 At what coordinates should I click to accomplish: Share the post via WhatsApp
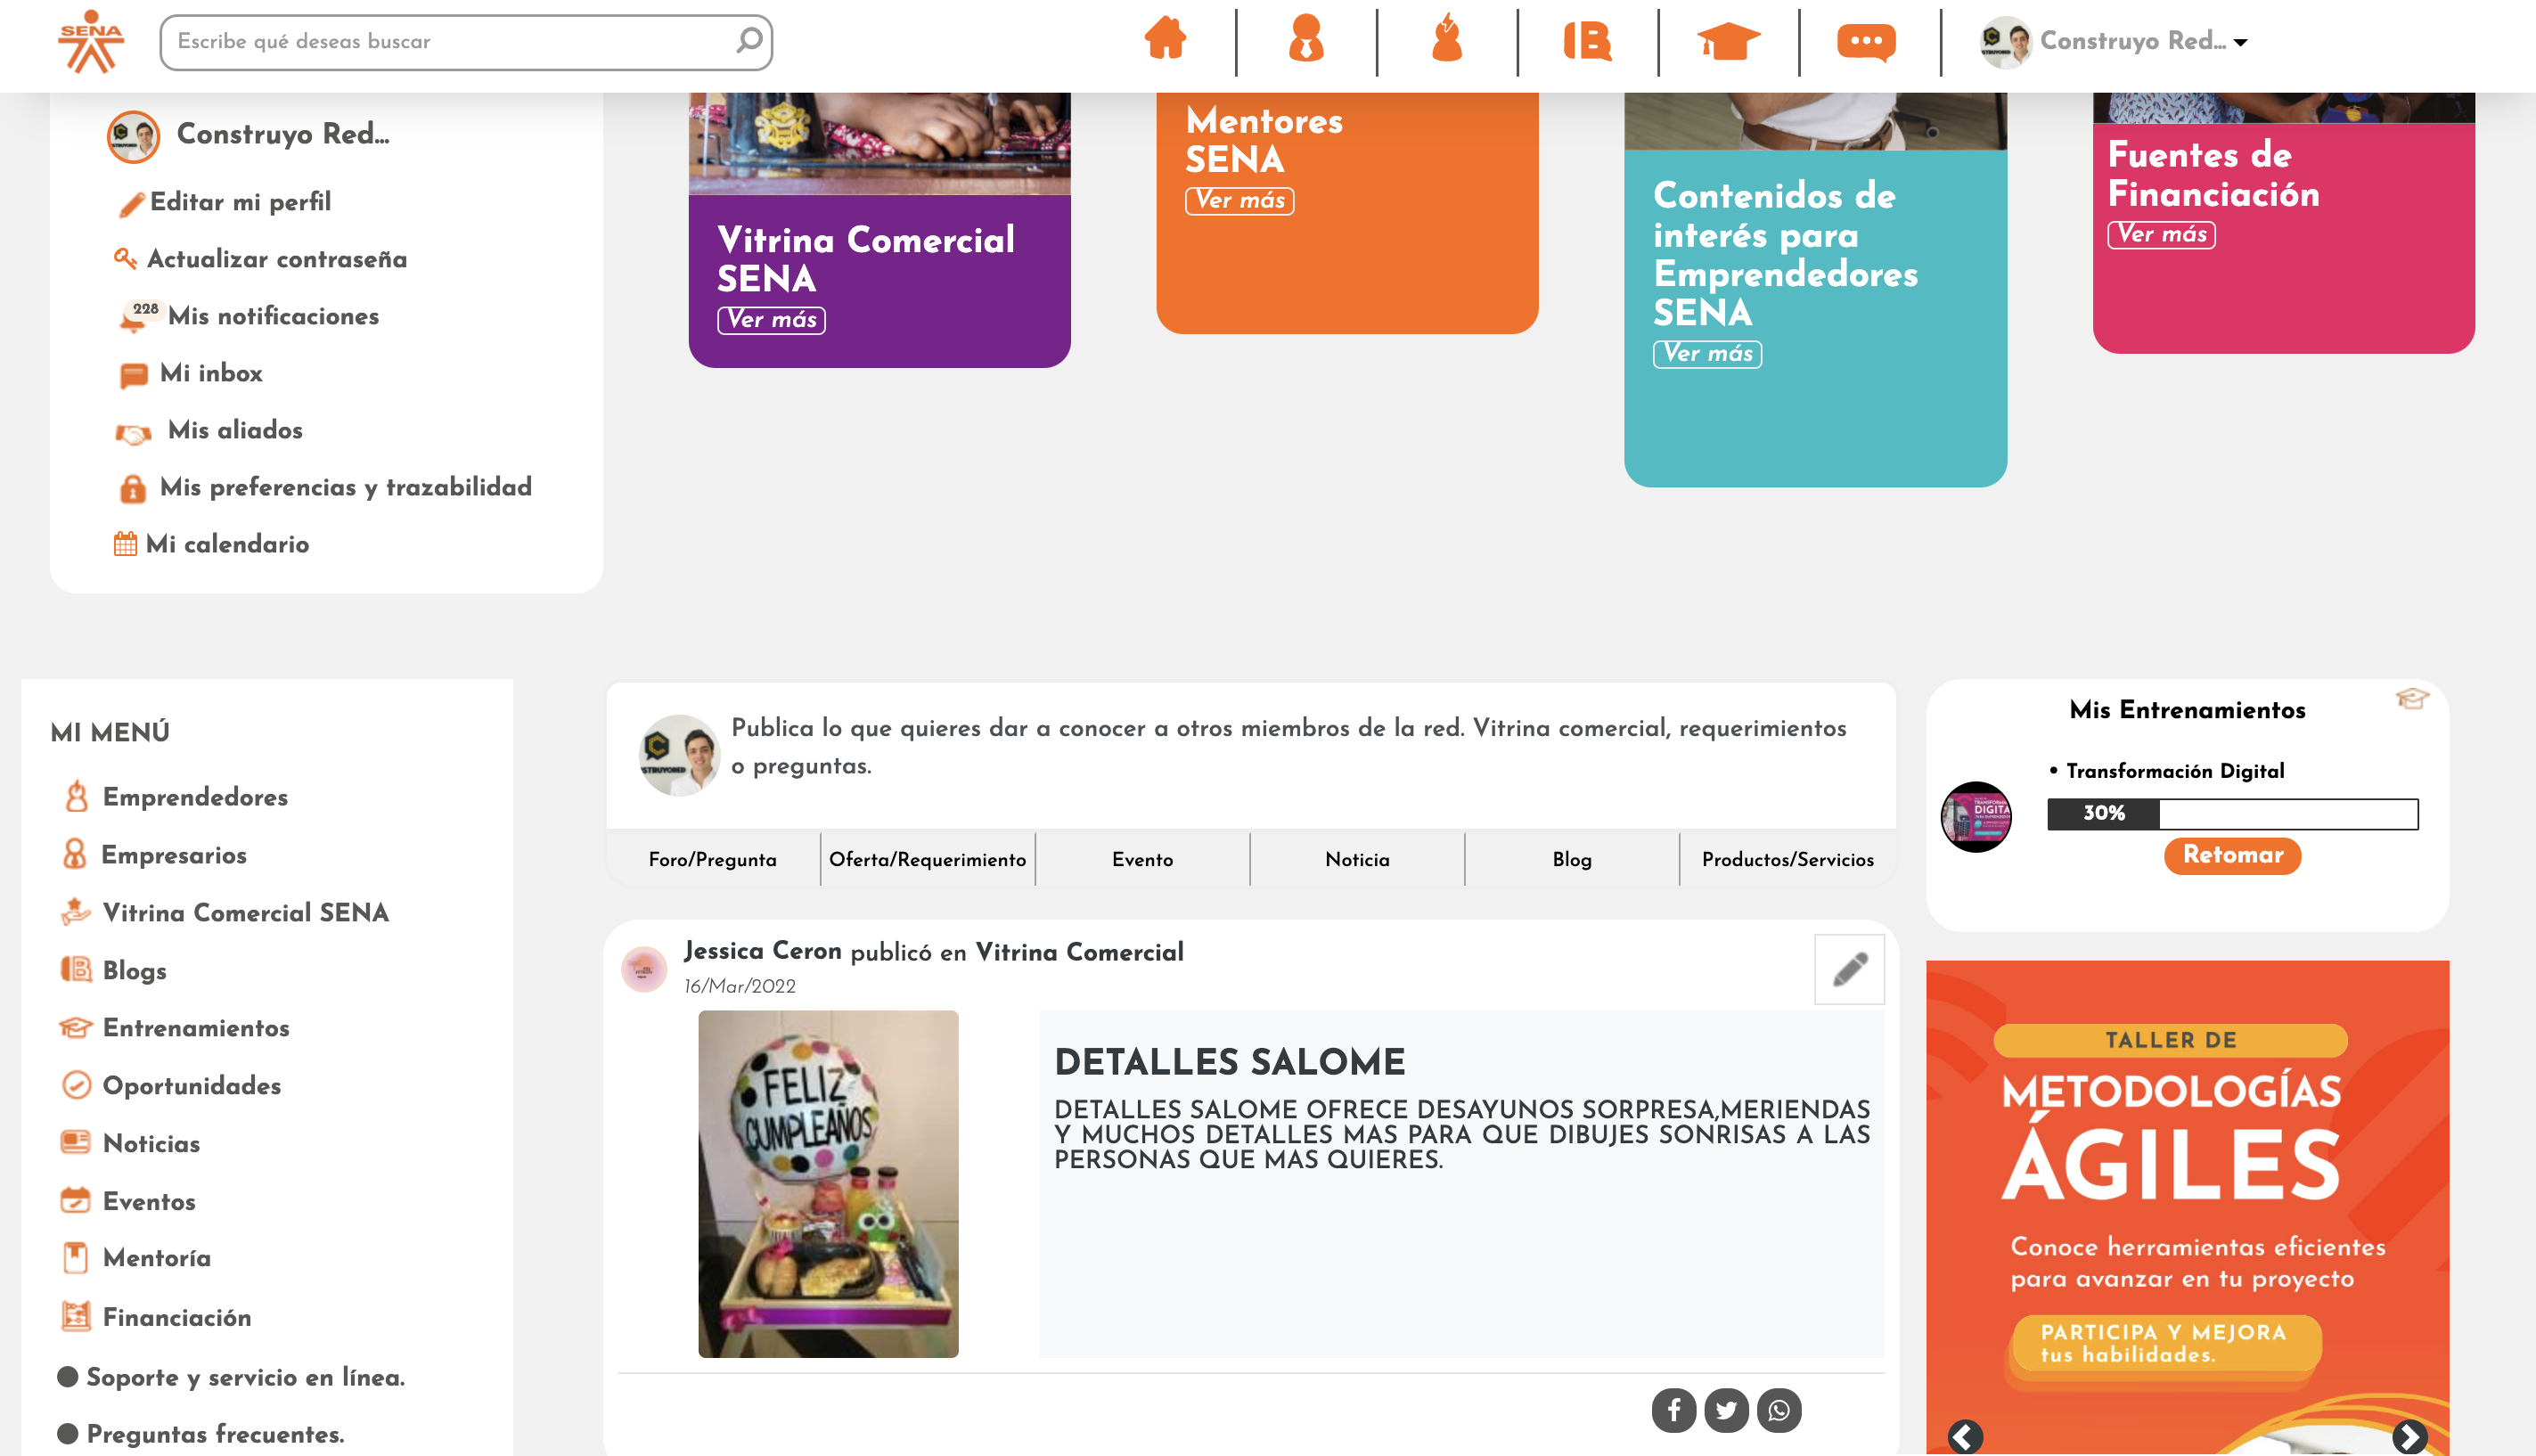[1779, 1410]
